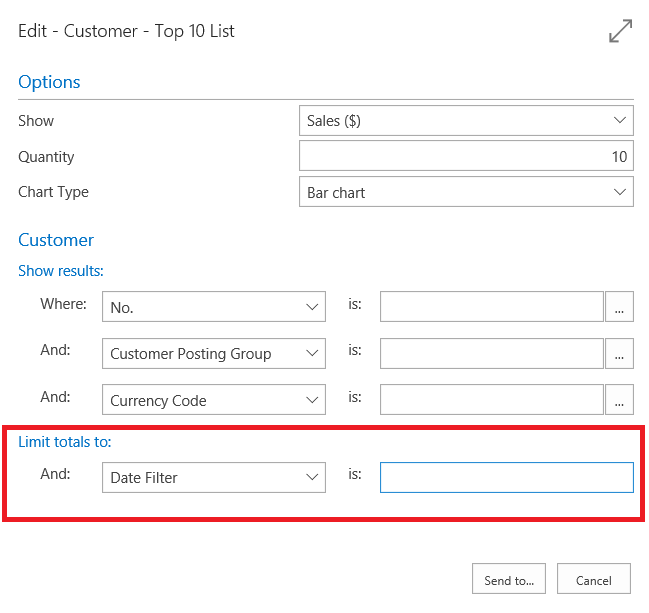Open the No. field selector dropdown

[214, 308]
